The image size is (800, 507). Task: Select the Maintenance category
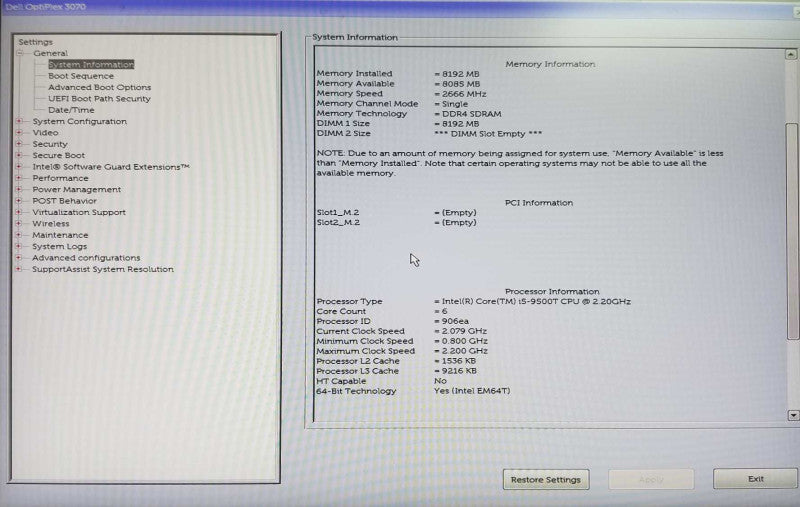60,235
